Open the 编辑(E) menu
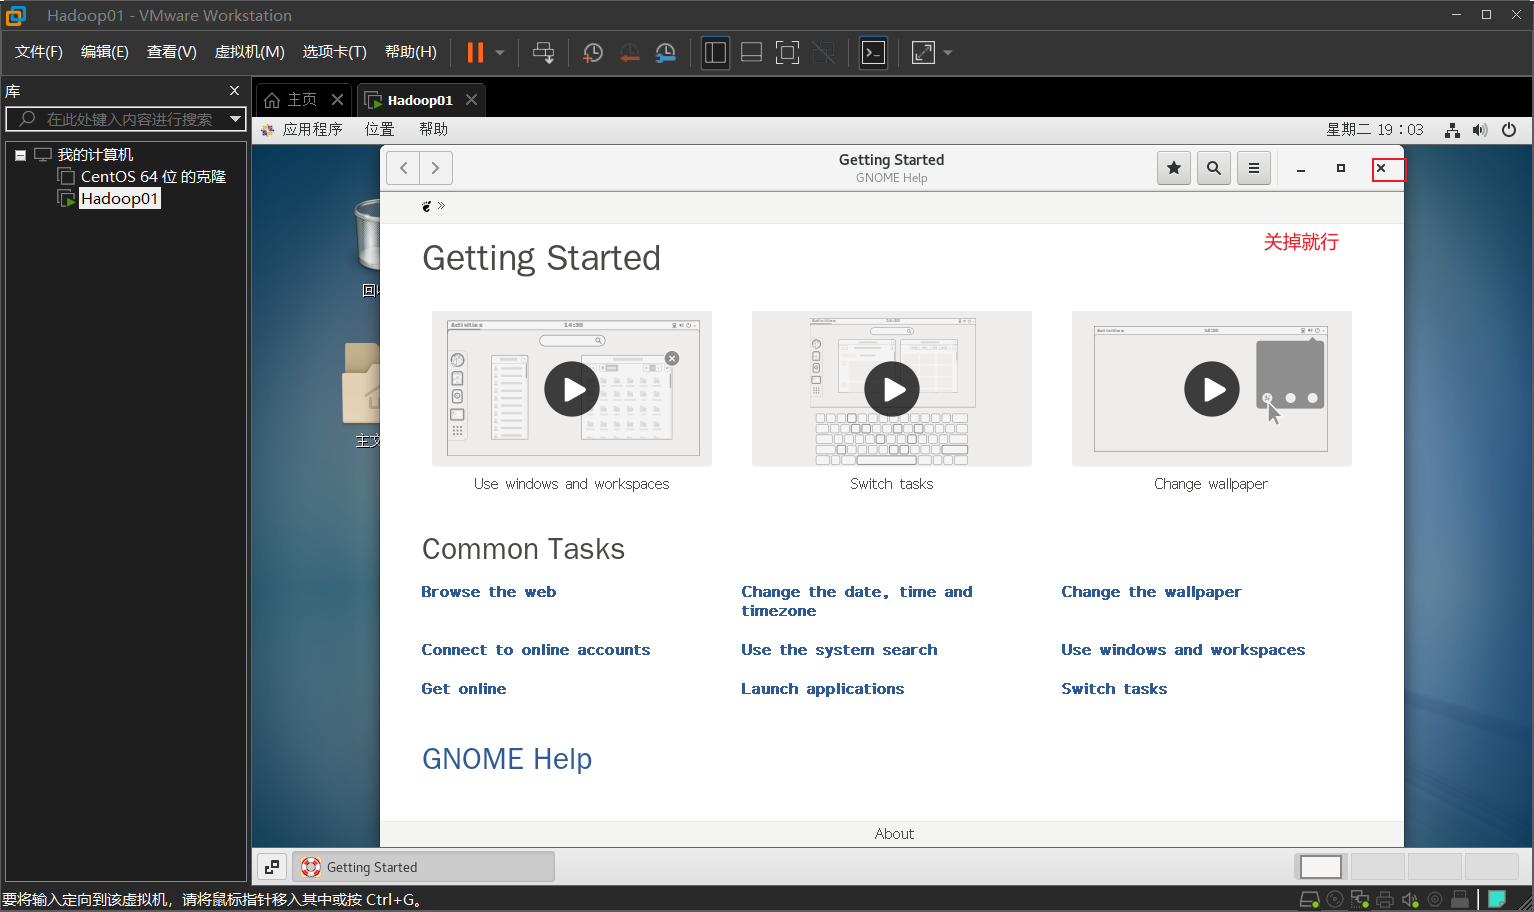 [x=105, y=52]
